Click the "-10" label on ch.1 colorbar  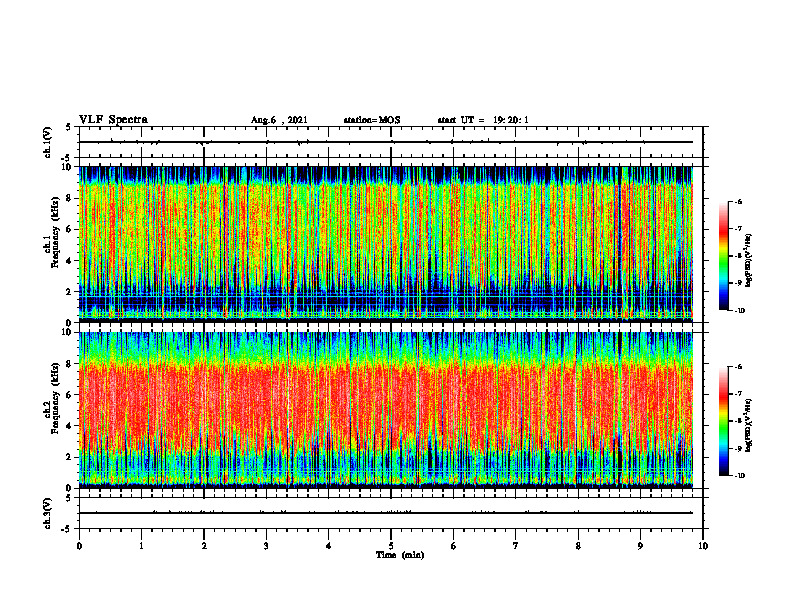[740, 311]
